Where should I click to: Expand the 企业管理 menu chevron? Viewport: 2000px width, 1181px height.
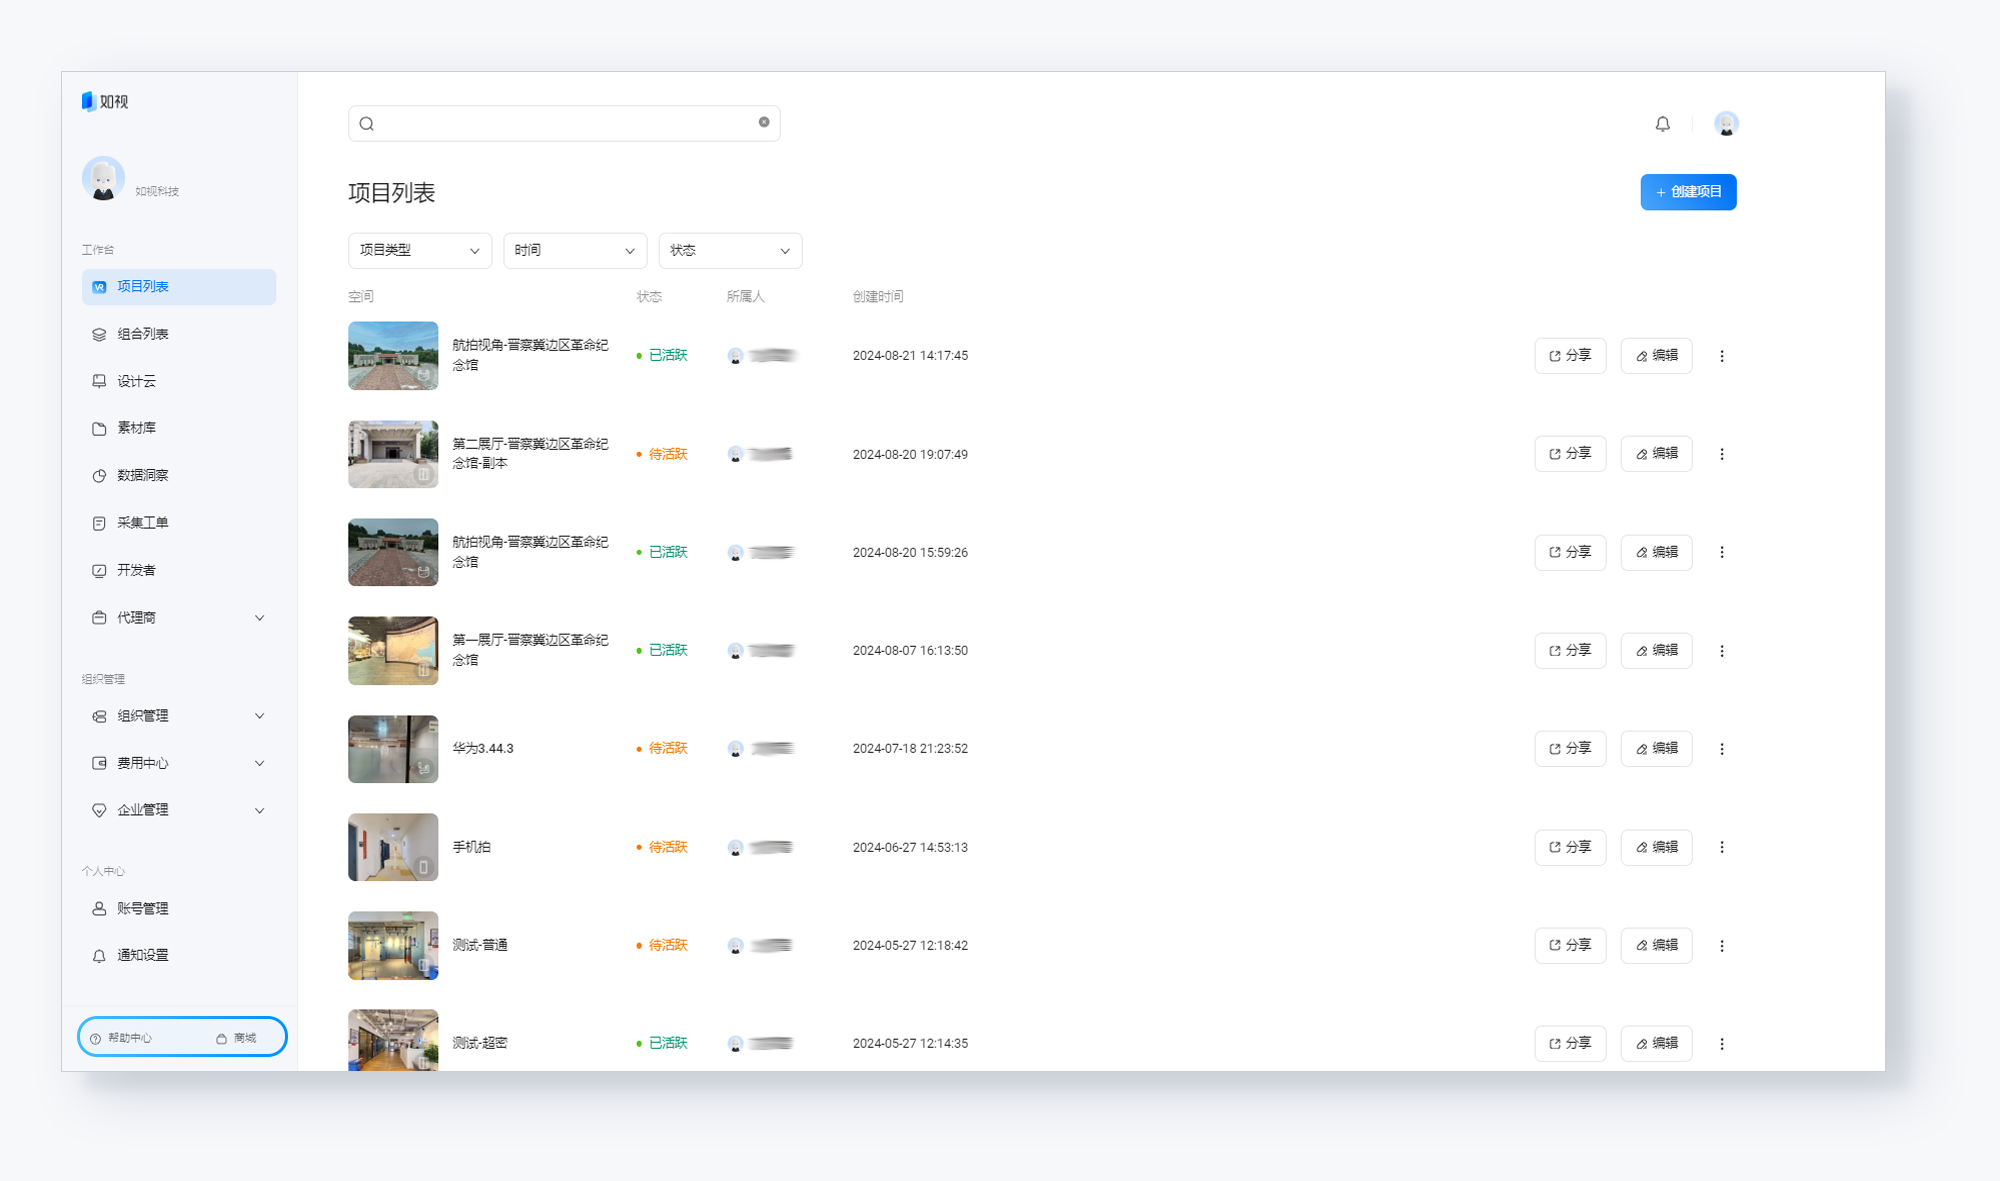coord(260,811)
